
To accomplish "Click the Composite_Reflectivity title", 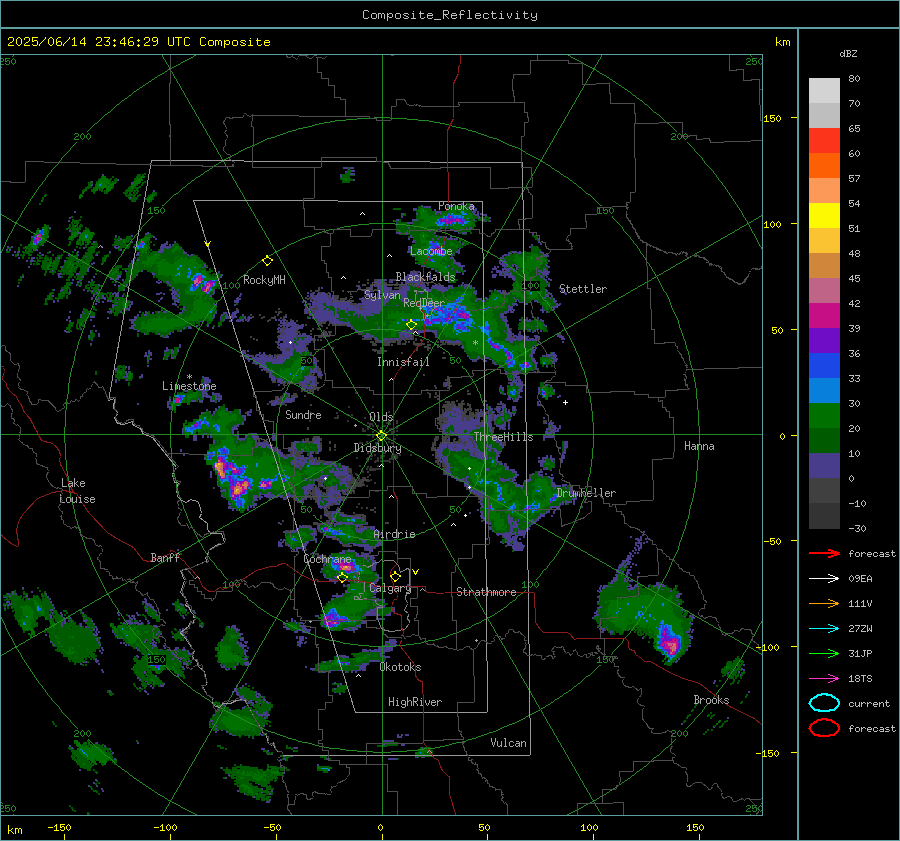I will coord(450,15).
